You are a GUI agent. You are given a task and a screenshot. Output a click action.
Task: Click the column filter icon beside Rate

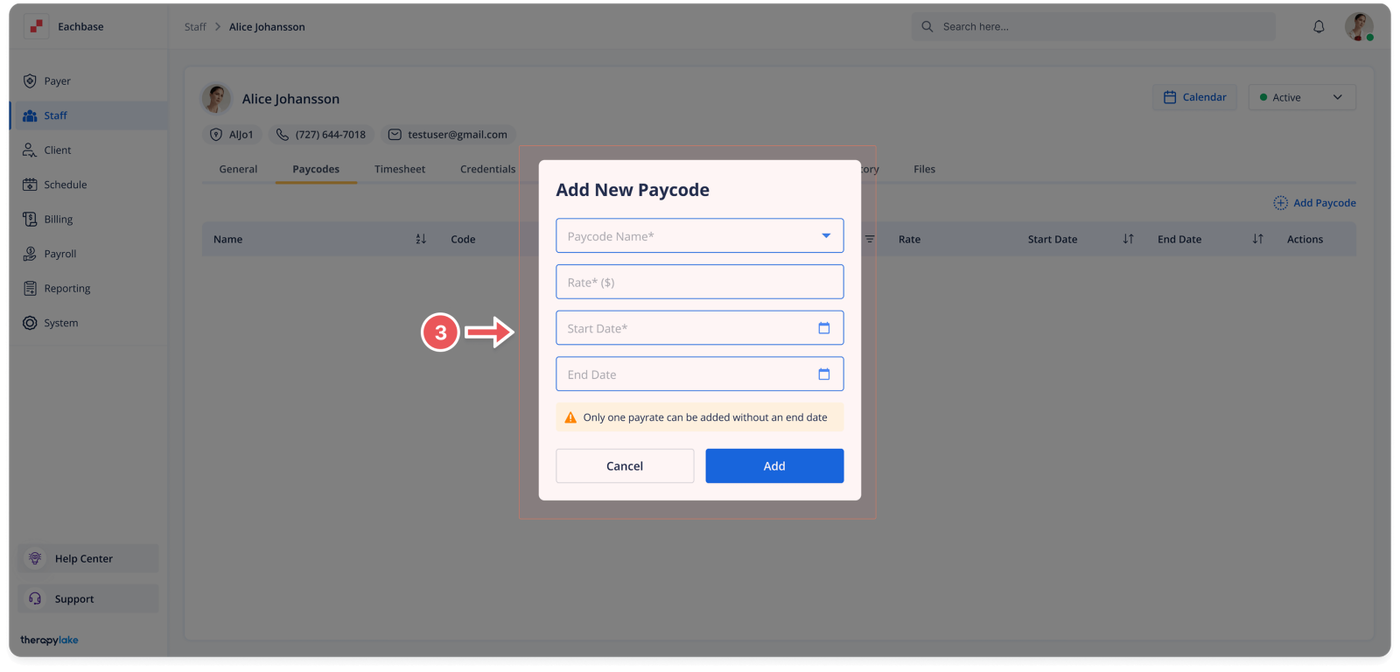click(869, 239)
